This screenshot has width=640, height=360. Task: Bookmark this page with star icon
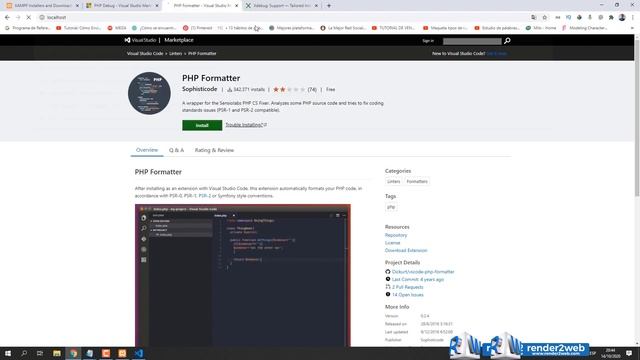coord(544,18)
